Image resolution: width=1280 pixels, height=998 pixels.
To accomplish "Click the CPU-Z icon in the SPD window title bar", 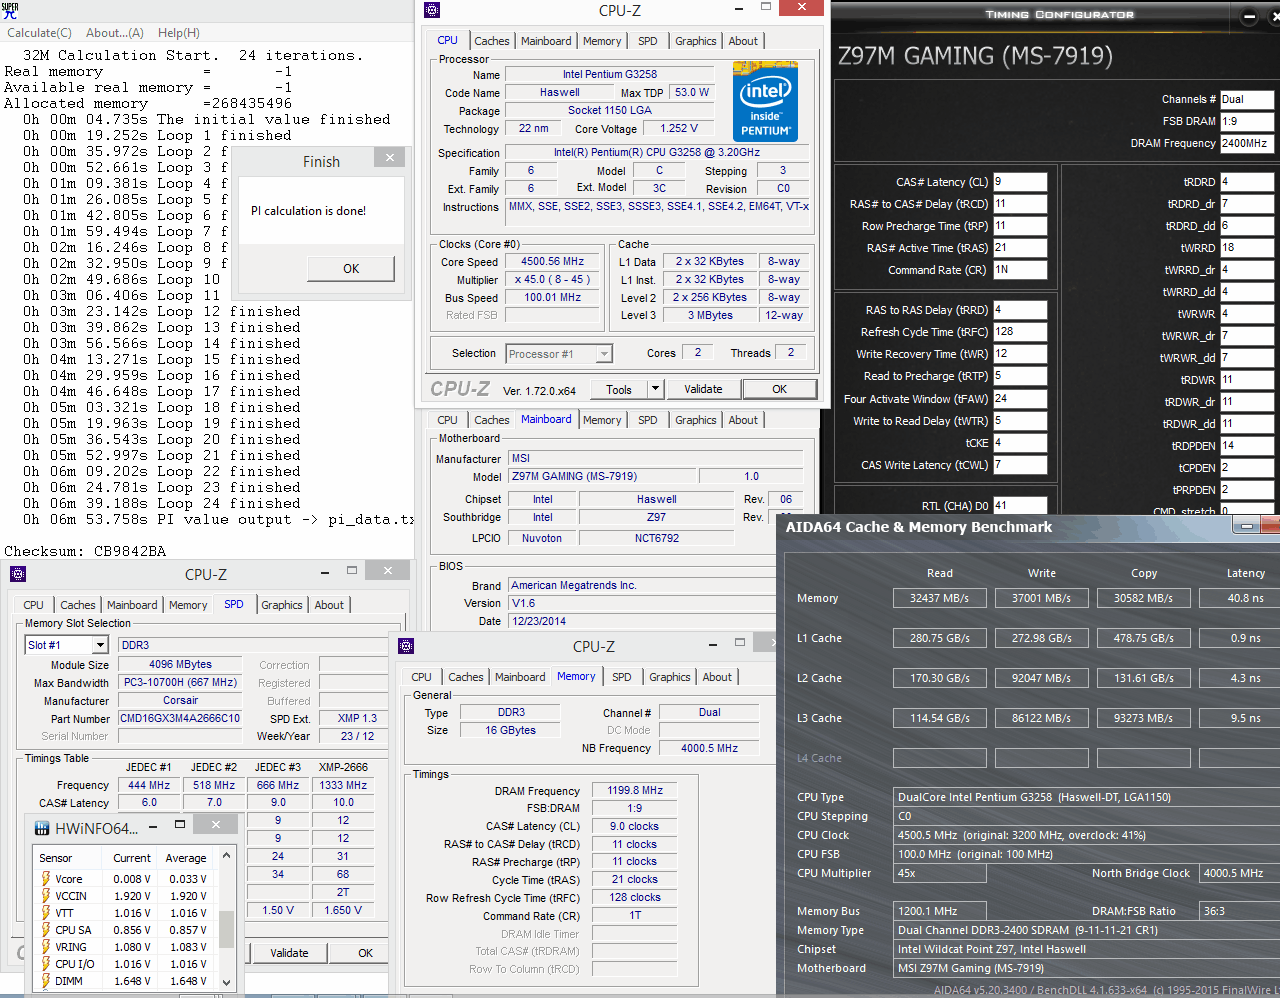I will pyautogui.click(x=18, y=574).
